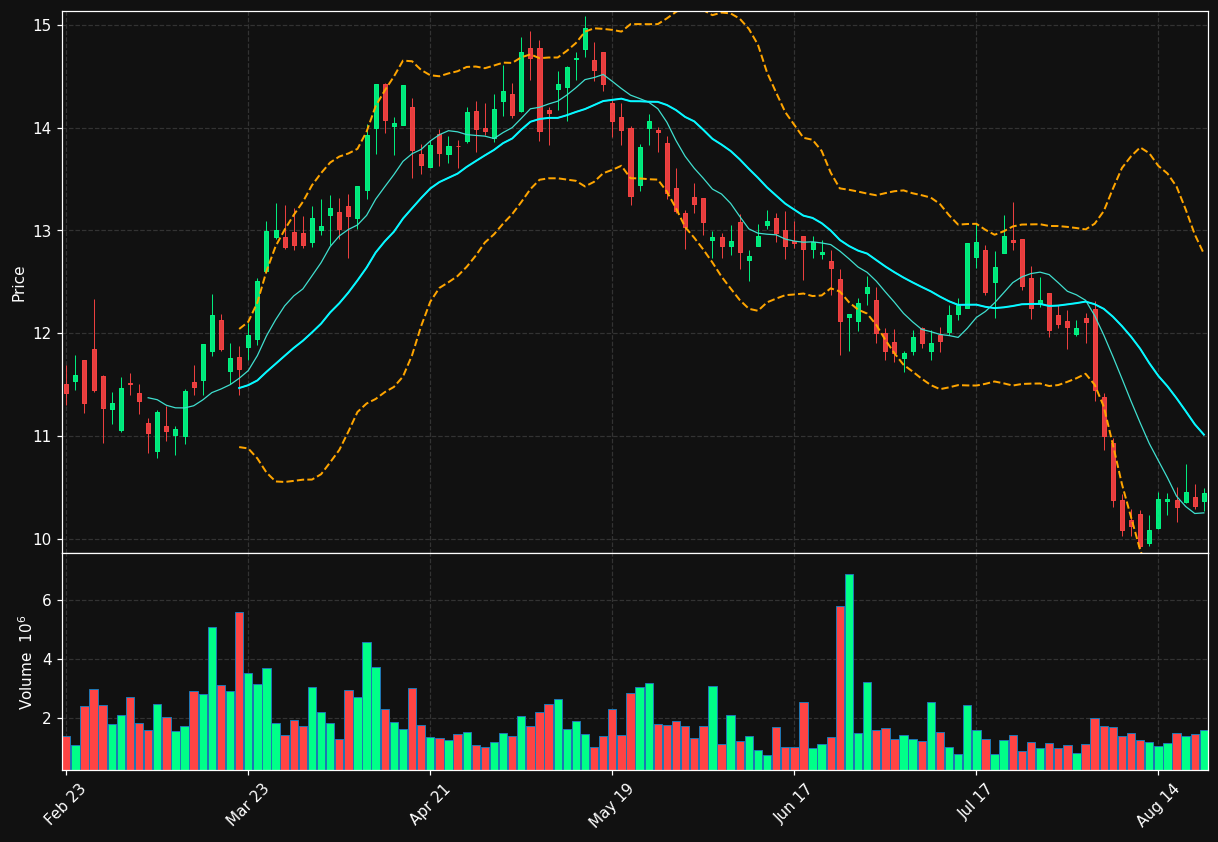Click the volume tick label '6'

46,601
